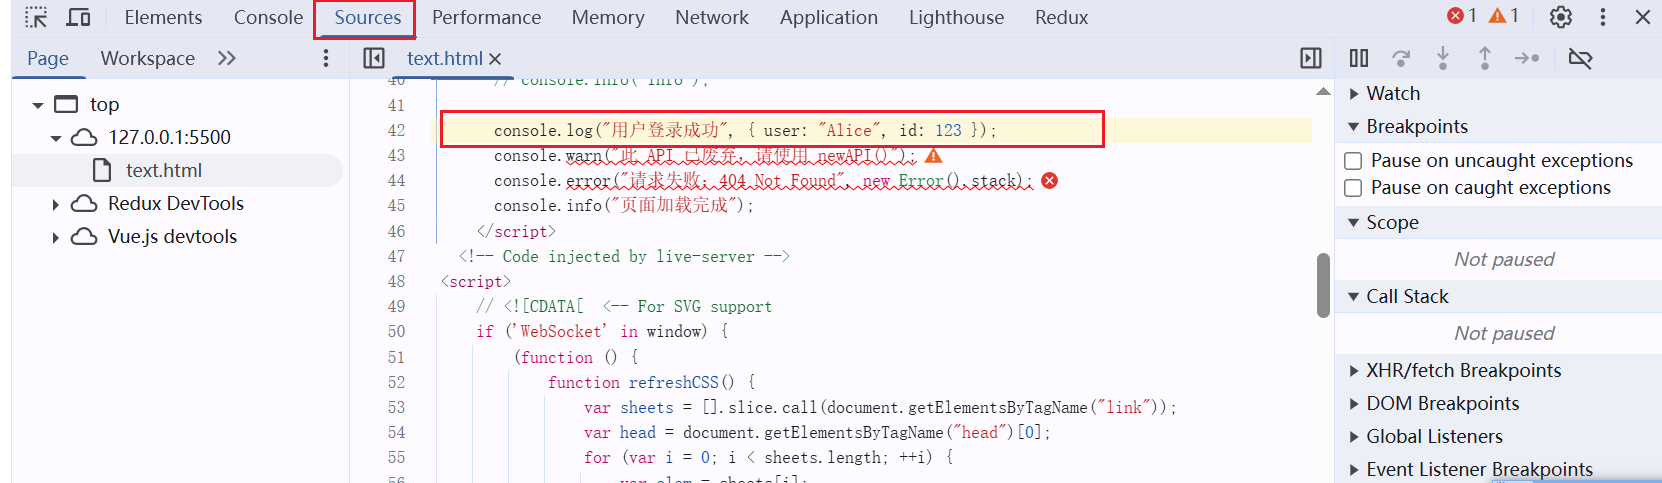The width and height of the screenshot is (1662, 483).
Task: Select the Workspace navigator tab
Action: [x=148, y=58]
